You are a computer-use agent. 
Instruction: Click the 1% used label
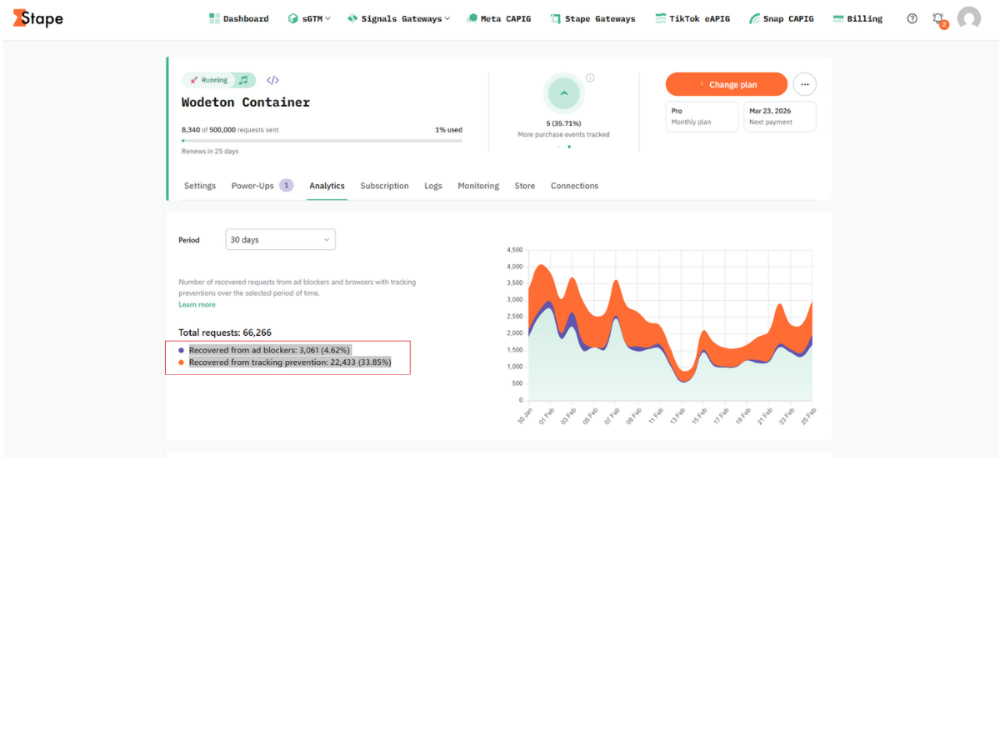(x=449, y=129)
